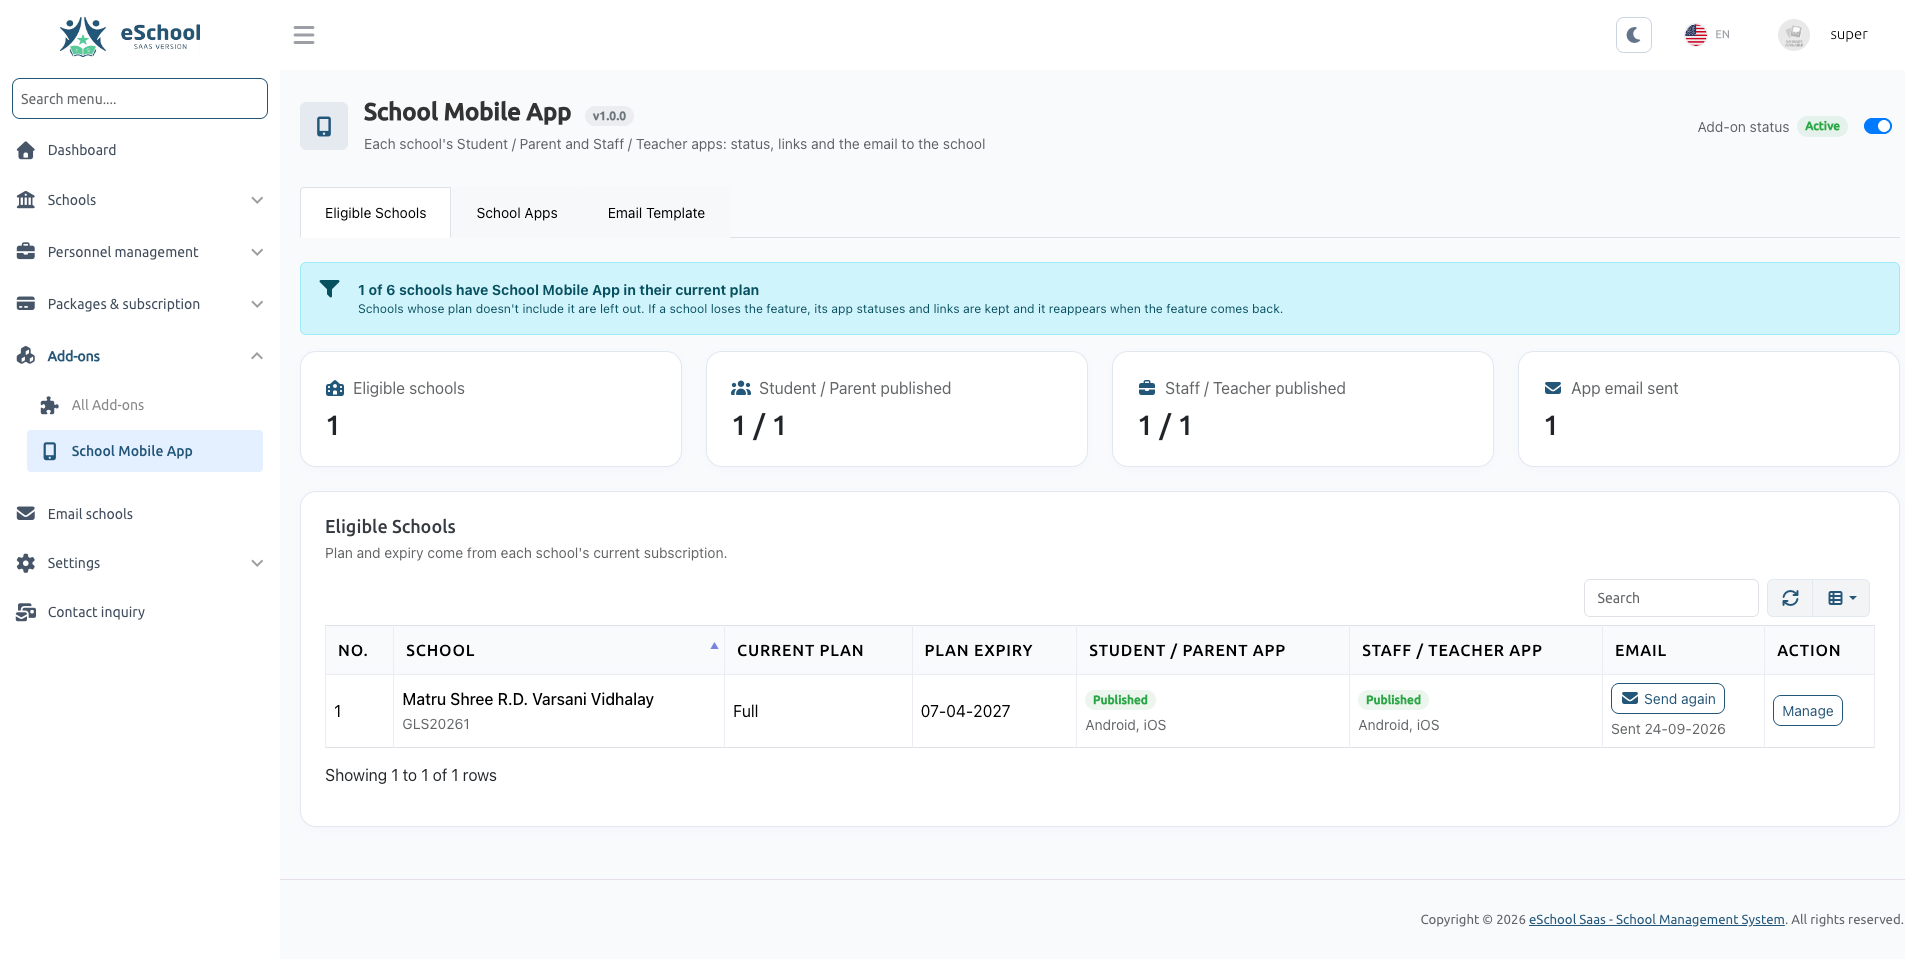The image size is (1905, 959).
Task: Click the Staff / Teacher published briefcase icon
Action: (1147, 388)
